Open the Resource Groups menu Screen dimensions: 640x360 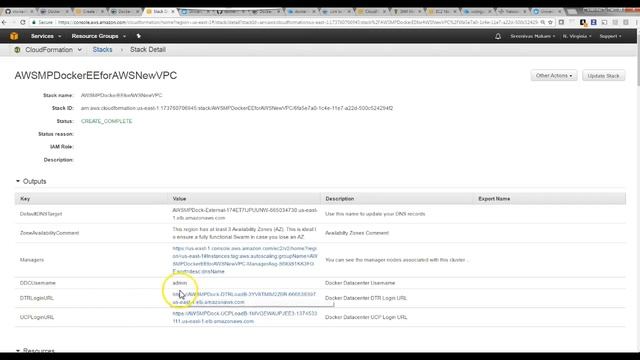click(x=98, y=36)
